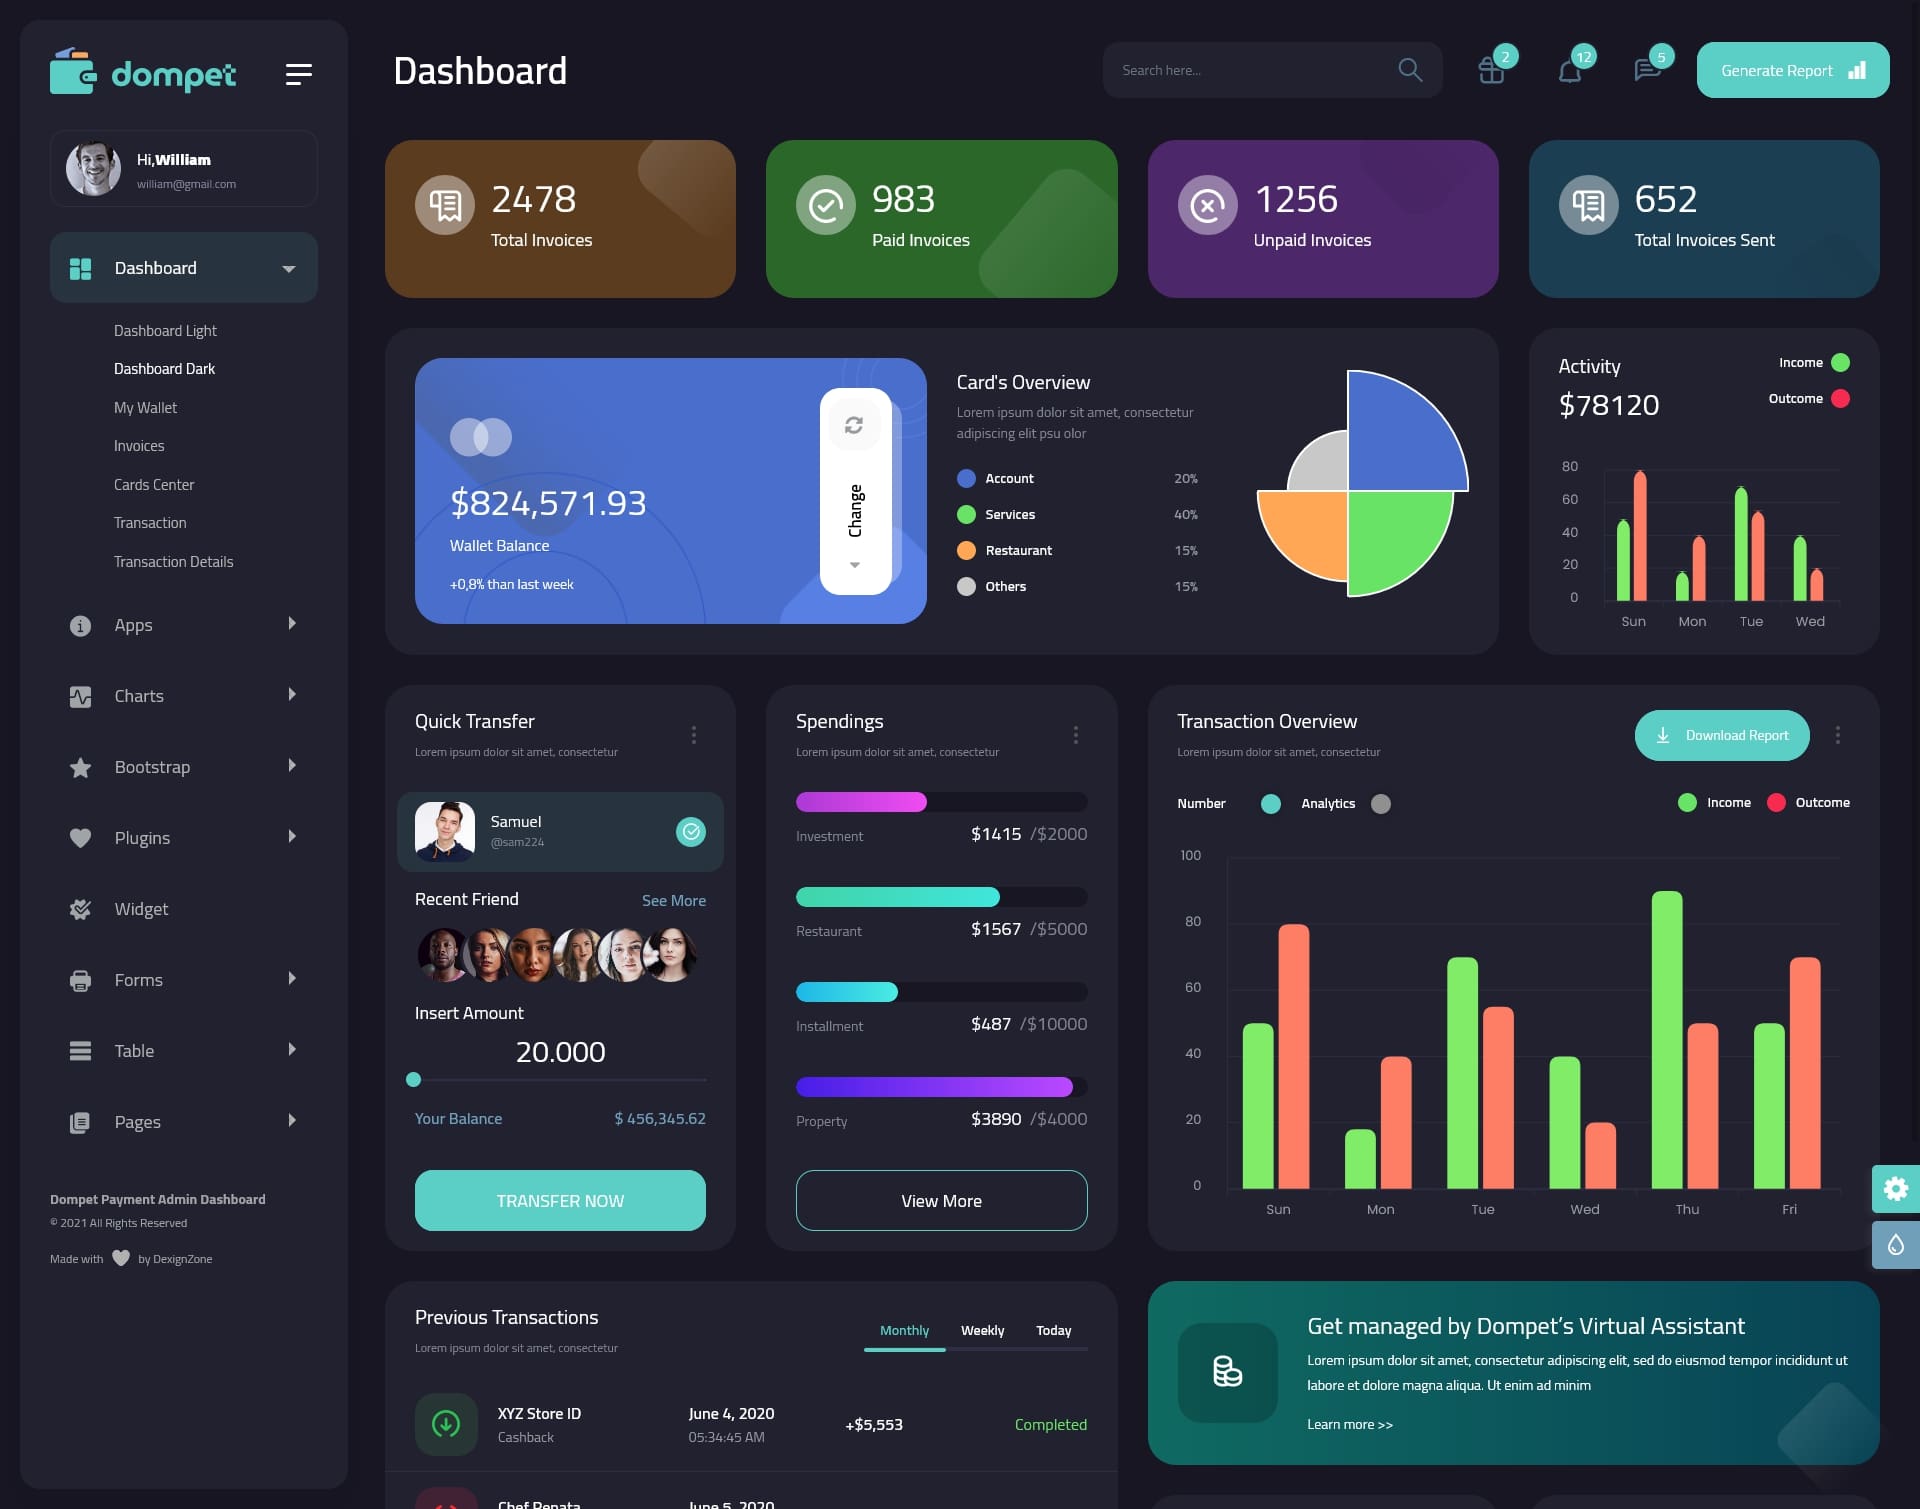The image size is (1920, 1509).
Task: Toggle the wallet card refresh icon
Action: [x=856, y=424]
